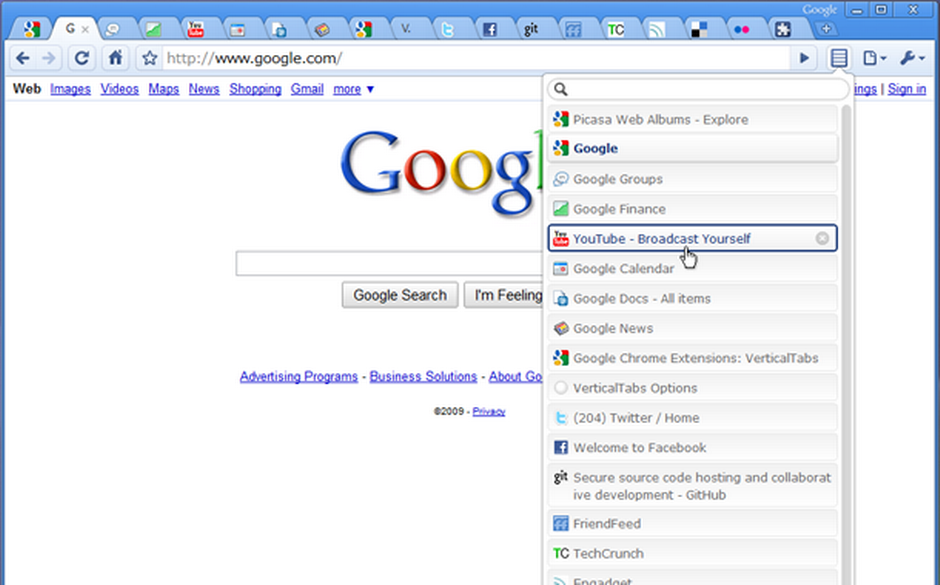Image resolution: width=940 pixels, height=585 pixels.
Task: Click the Google Search button
Action: [x=400, y=295]
